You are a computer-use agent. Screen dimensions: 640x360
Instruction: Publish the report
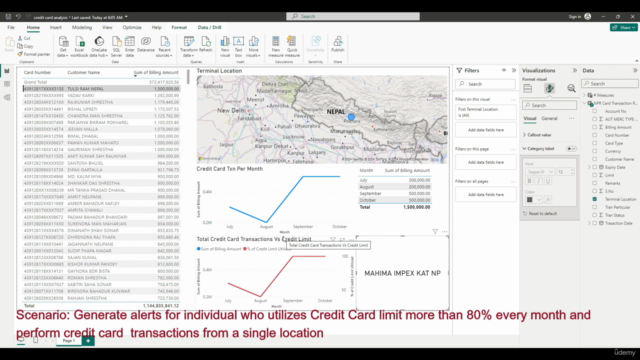[x=338, y=44]
